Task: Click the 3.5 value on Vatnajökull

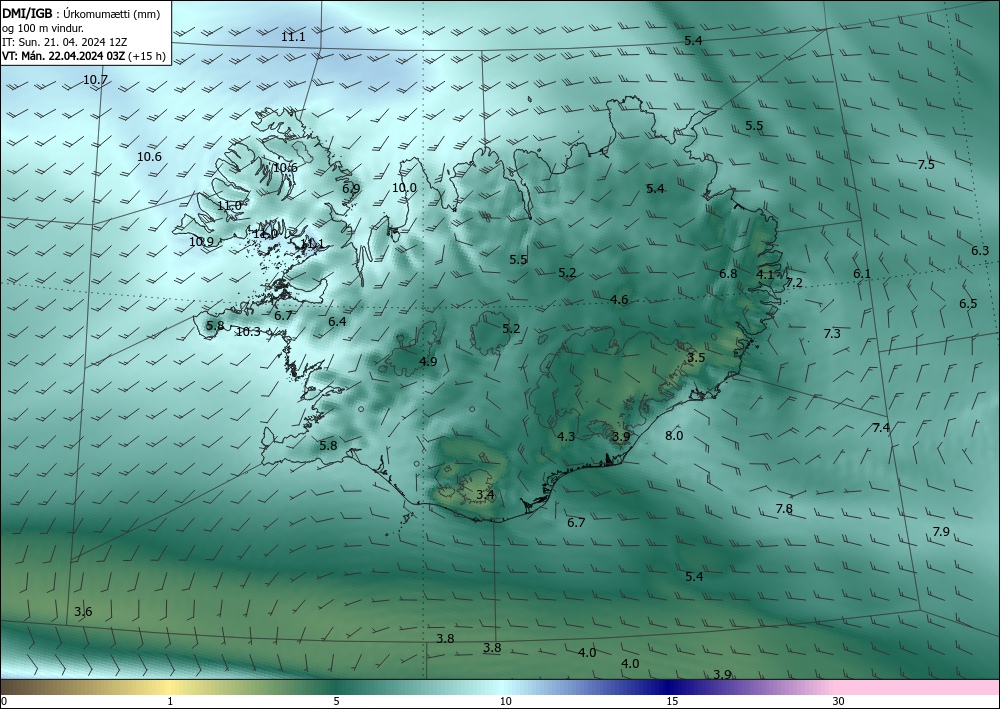Action: click(x=696, y=358)
